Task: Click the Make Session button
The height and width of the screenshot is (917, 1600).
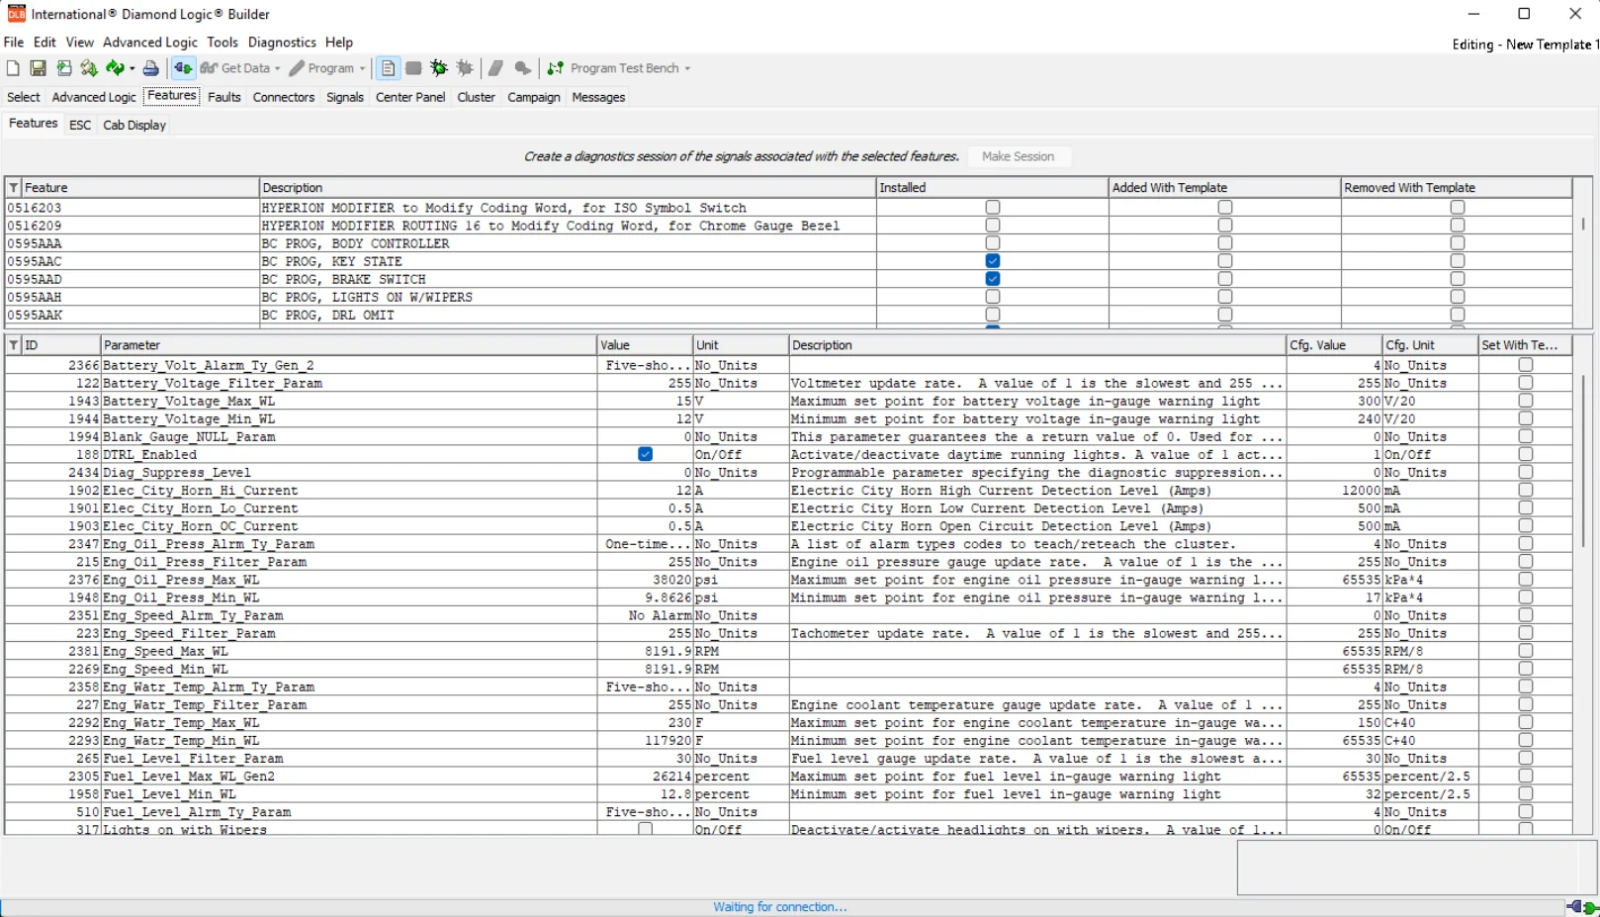Action: click(1018, 156)
